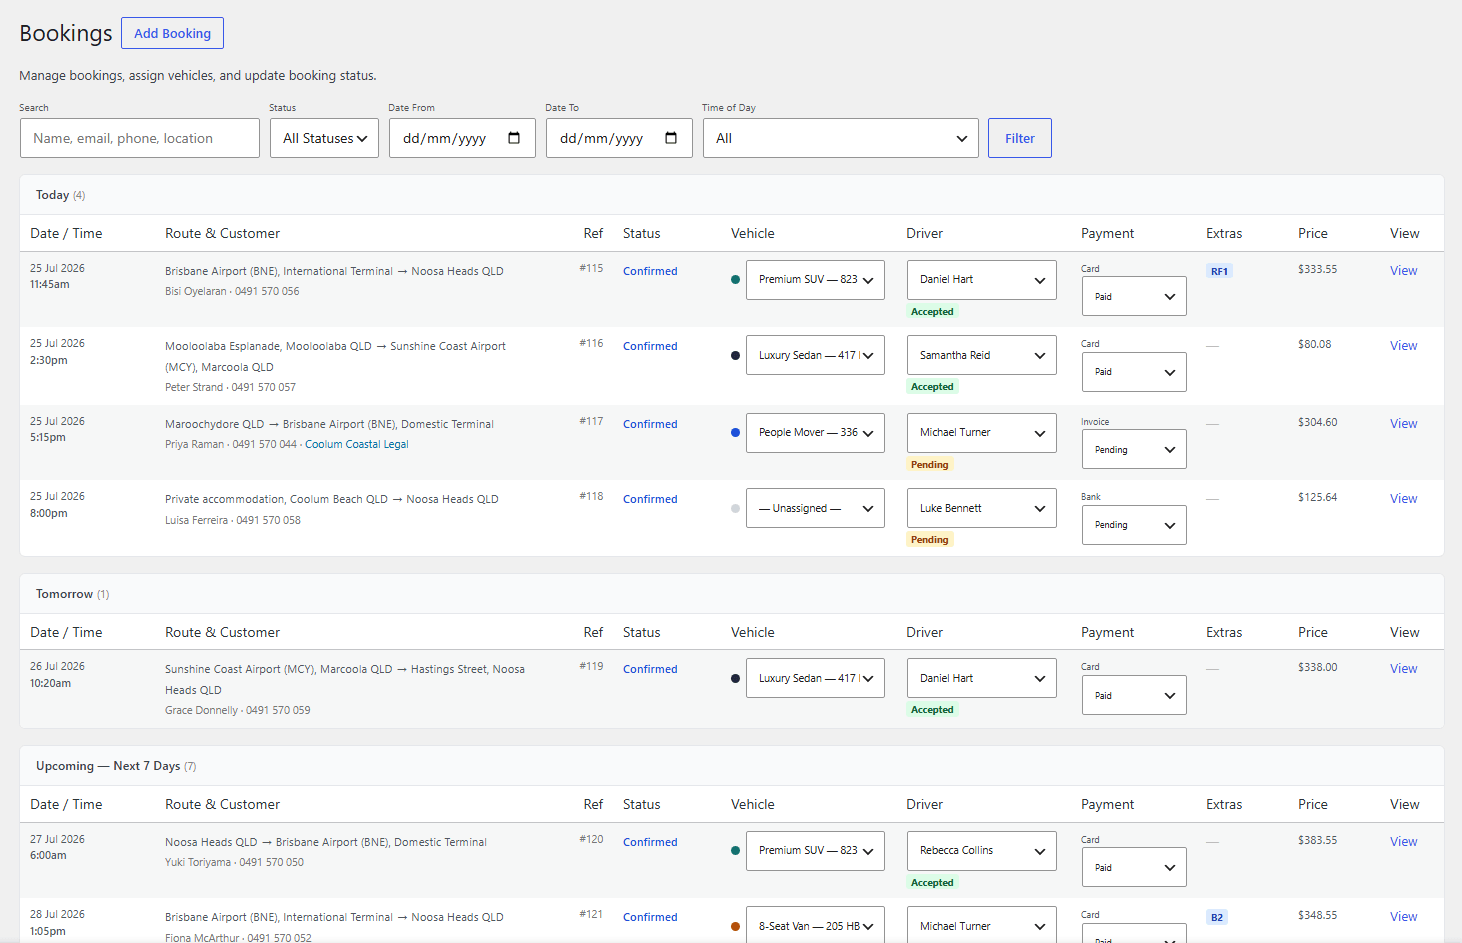1462x943 pixels.
Task: Open Luke Bennett driver dropdown
Action: (x=981, y=508)
